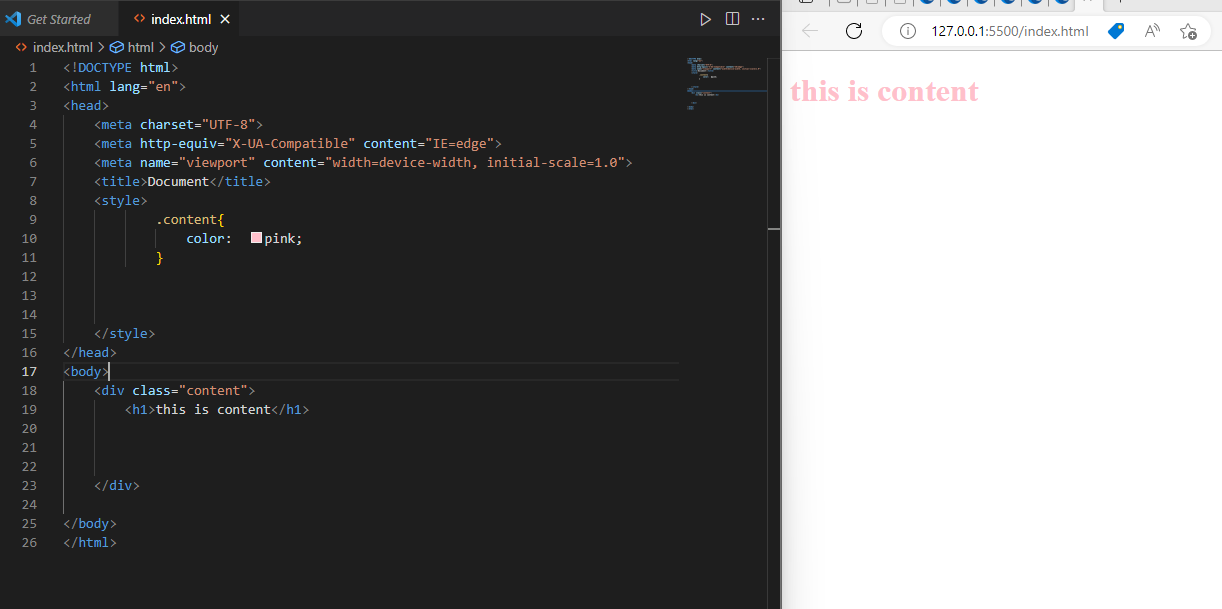Click the 'this is content' heading in browser

(884, 91)
